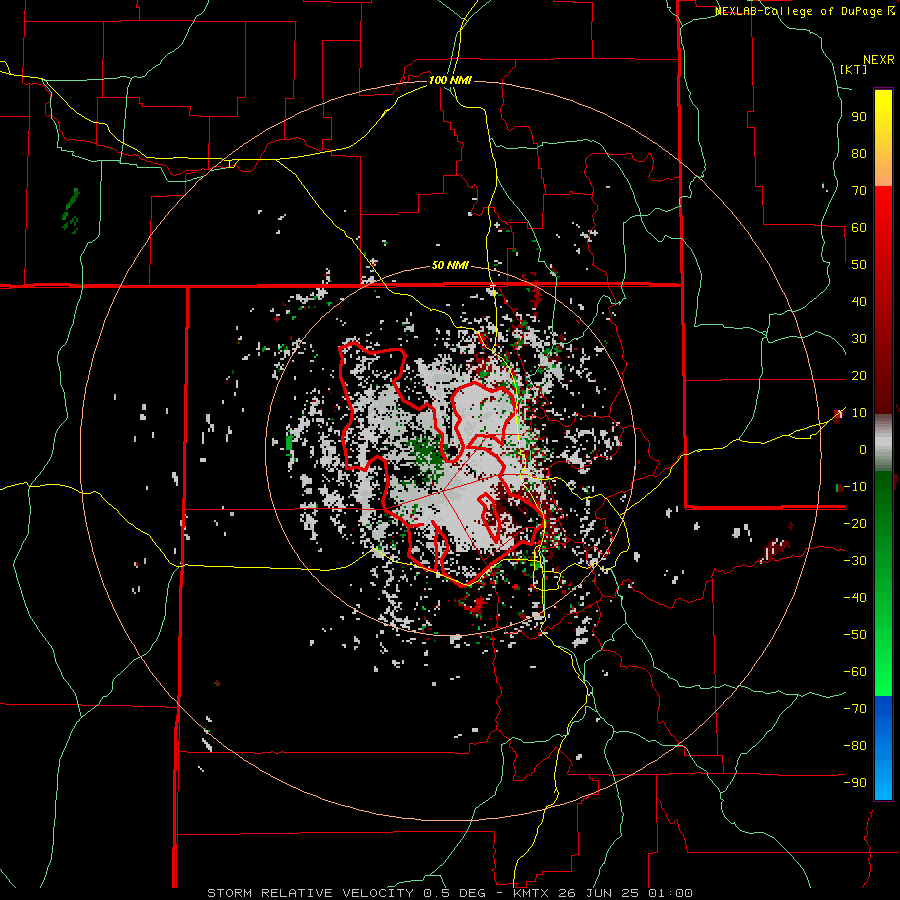Screen dimensions: 900x900
Task: Select the 30 value on the velocity scale
Action: pyautogui.click(x=859, y=339)
